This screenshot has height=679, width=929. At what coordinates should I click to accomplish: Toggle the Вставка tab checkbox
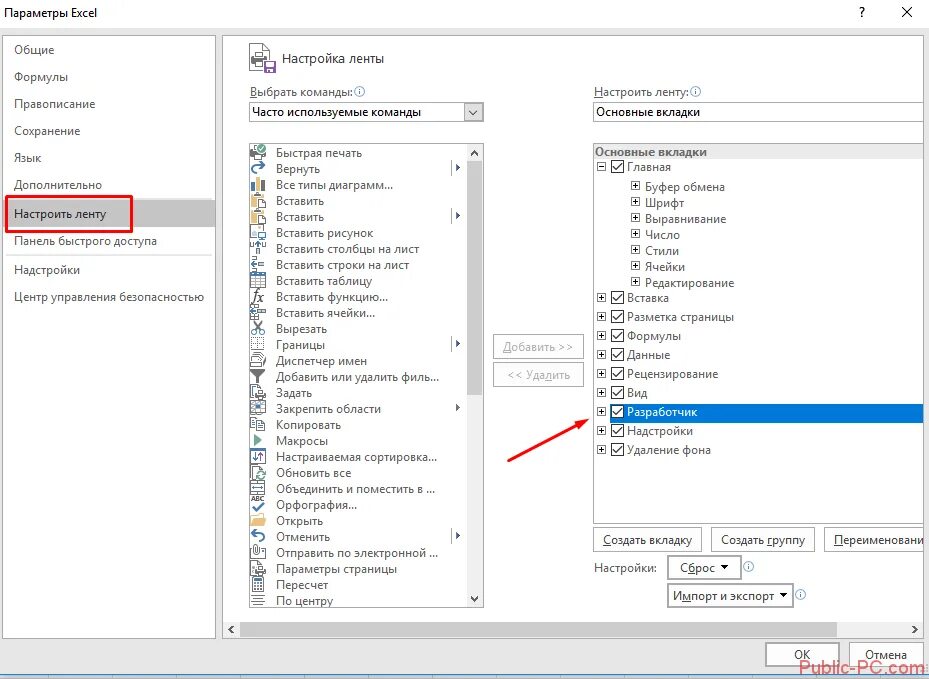point(617,297)
